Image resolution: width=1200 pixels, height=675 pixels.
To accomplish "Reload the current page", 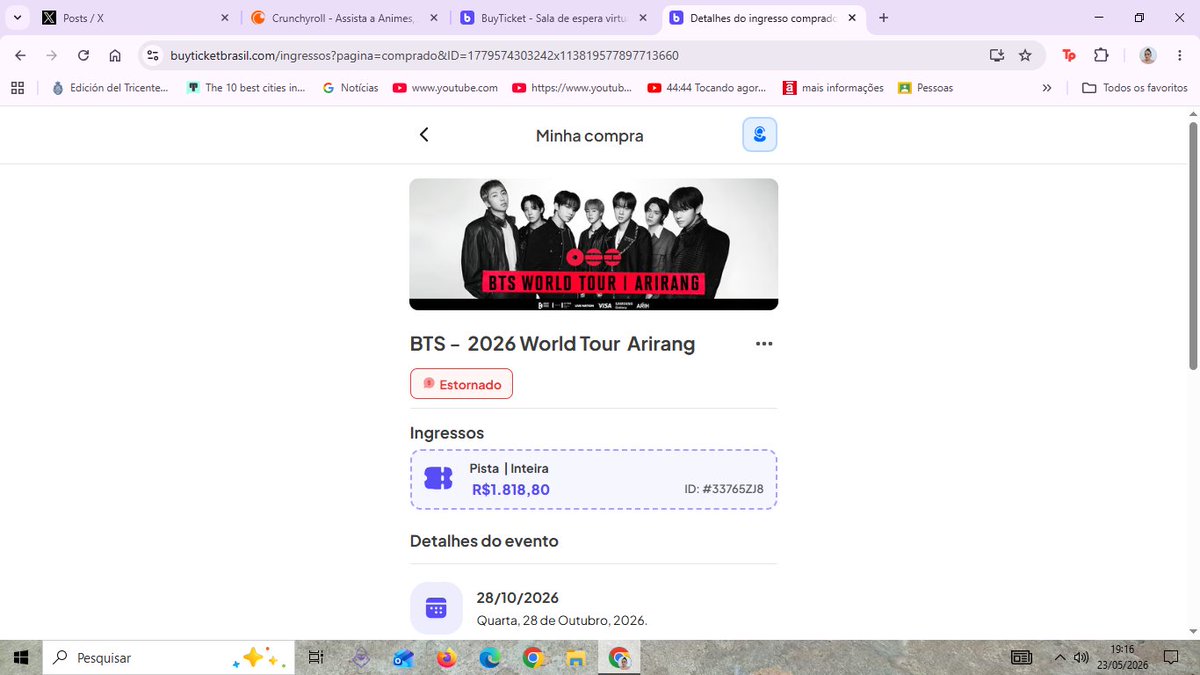I will click(84, 55).
